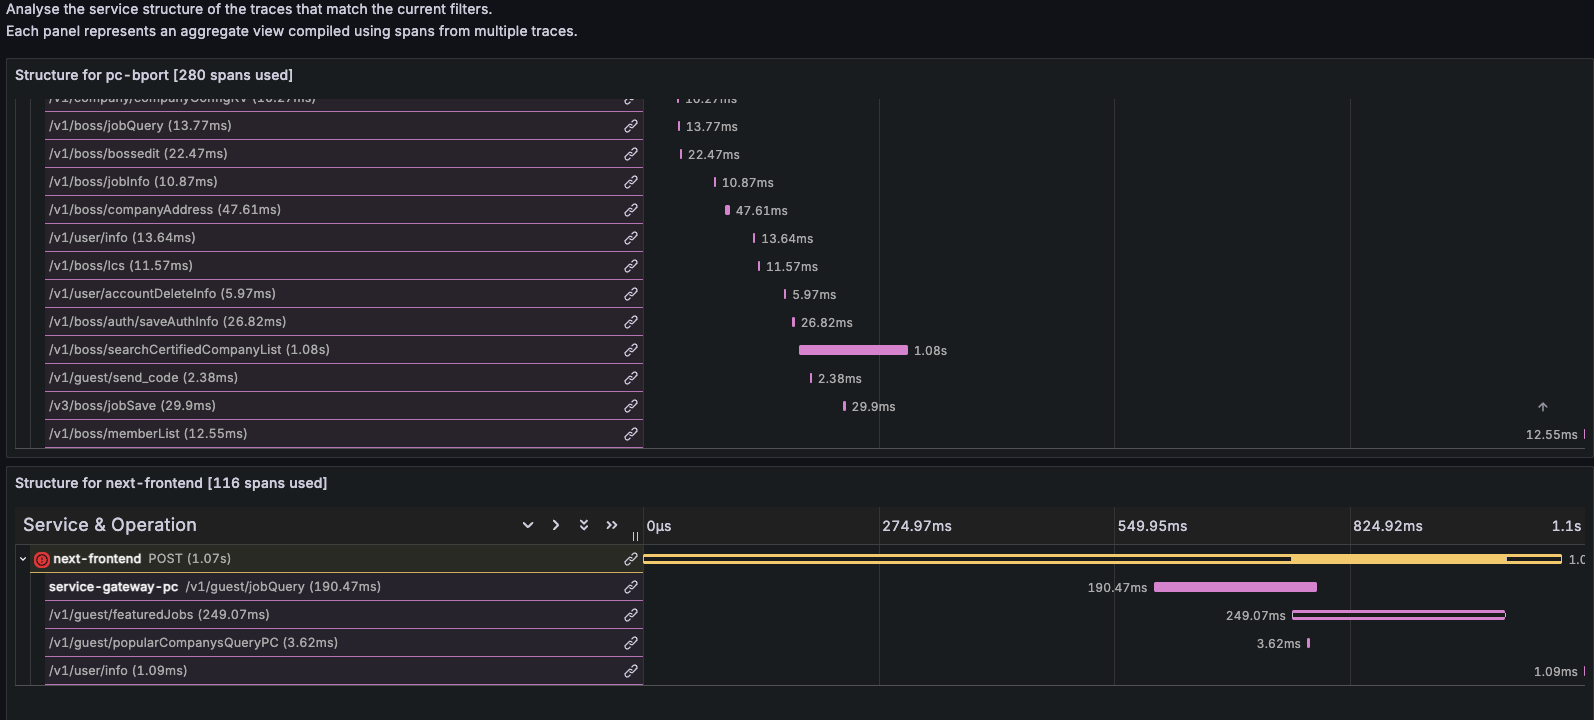Click link icon for /v1/boss/jobQuery span
The width and height of the screenshot is (1594, 720).
pyautogui.click(x=631, y=126)
